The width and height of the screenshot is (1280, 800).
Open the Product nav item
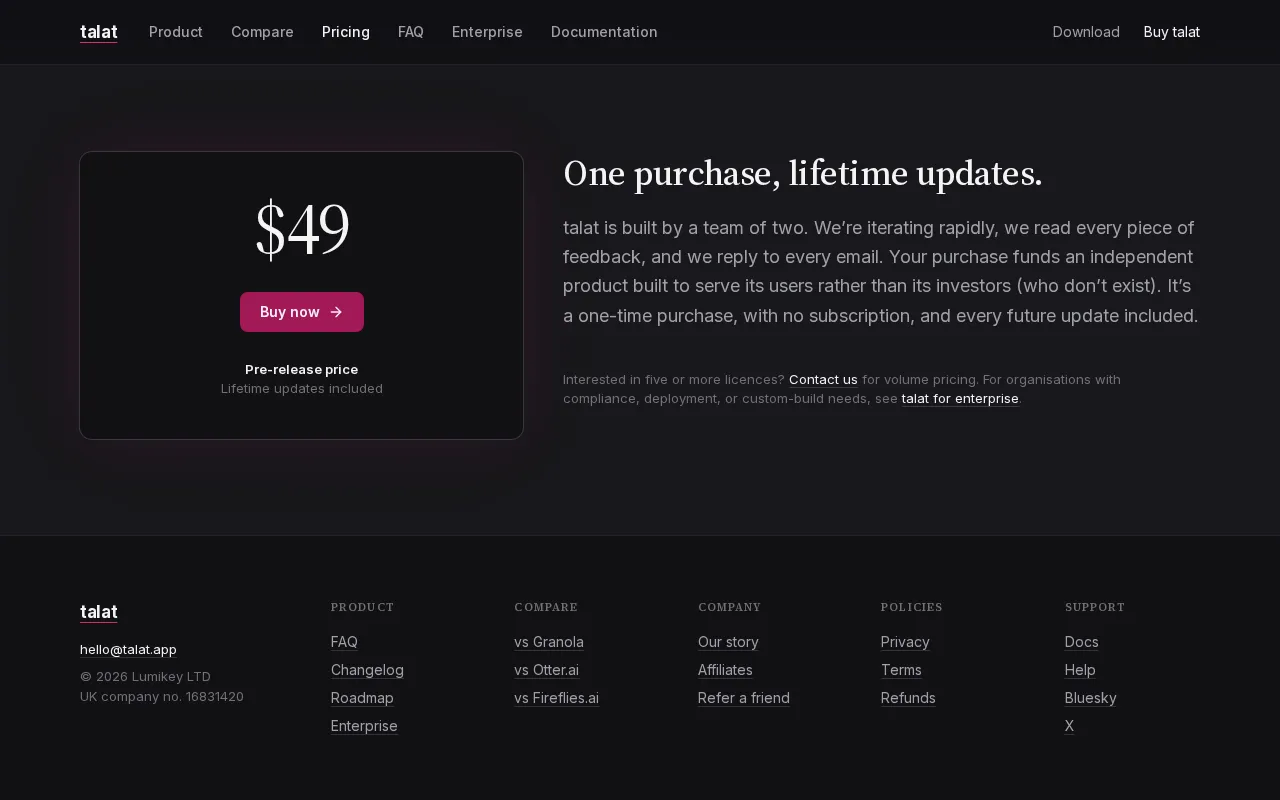[176, 32]
